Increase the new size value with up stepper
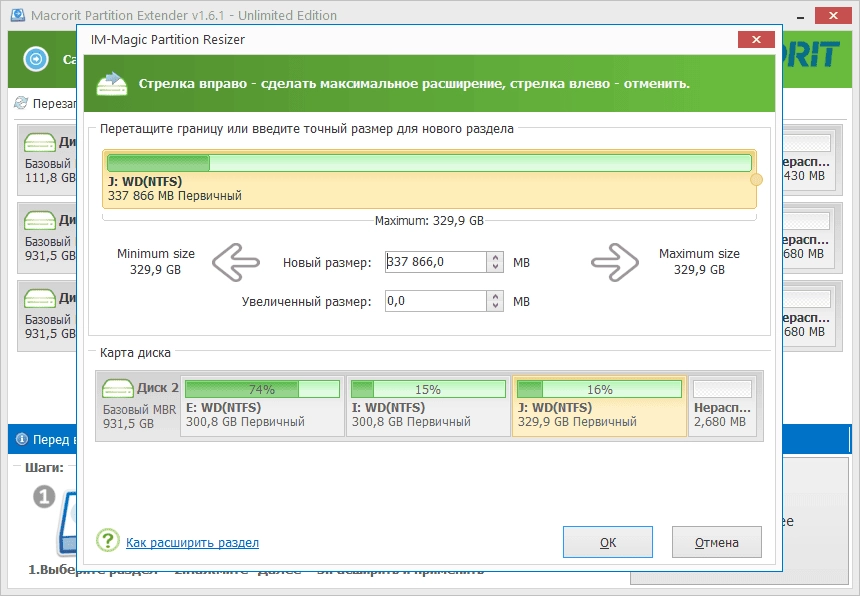 tap(495, 257)
